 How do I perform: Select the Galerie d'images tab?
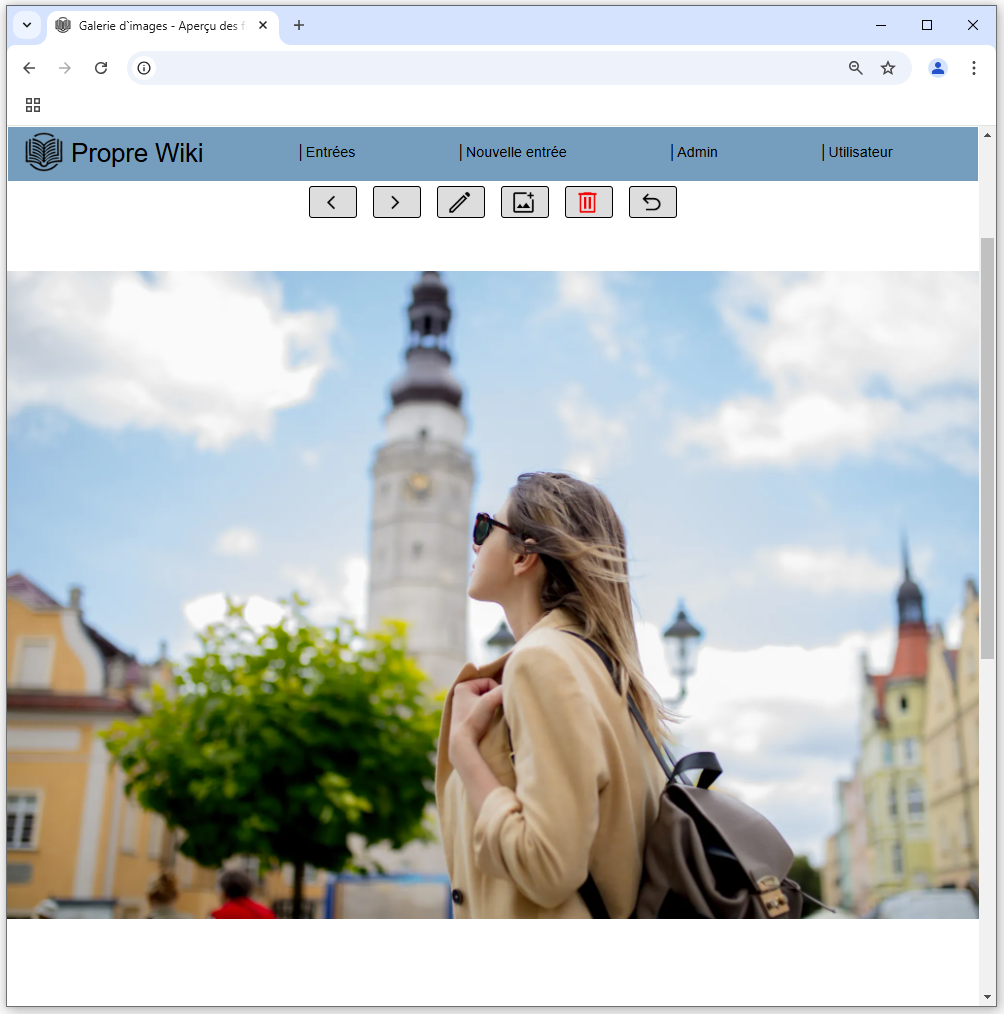tap(163, 26)
